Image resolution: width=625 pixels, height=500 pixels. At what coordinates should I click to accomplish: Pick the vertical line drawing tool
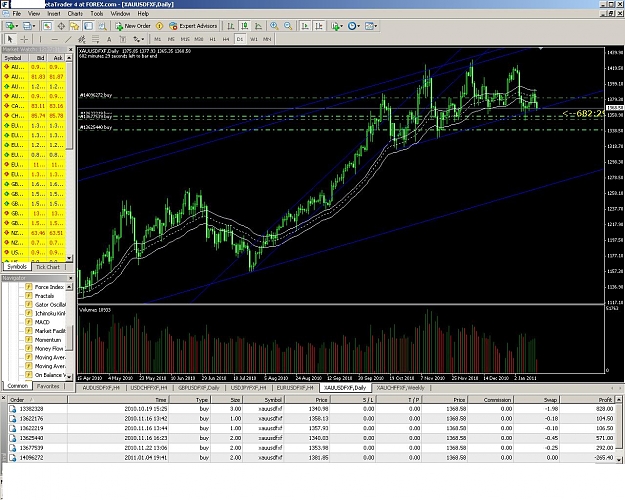pyautogui.click(x=40, y=39)
